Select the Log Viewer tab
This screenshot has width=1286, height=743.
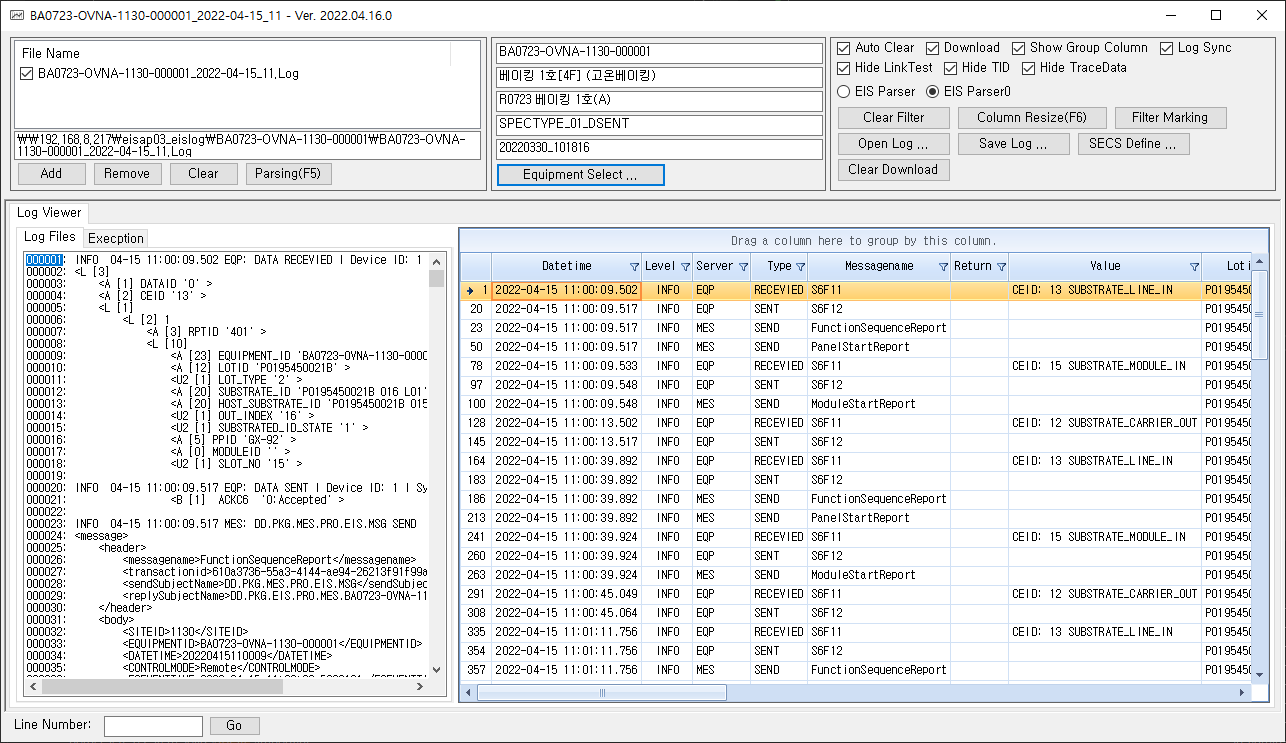(x=49, y=213)
